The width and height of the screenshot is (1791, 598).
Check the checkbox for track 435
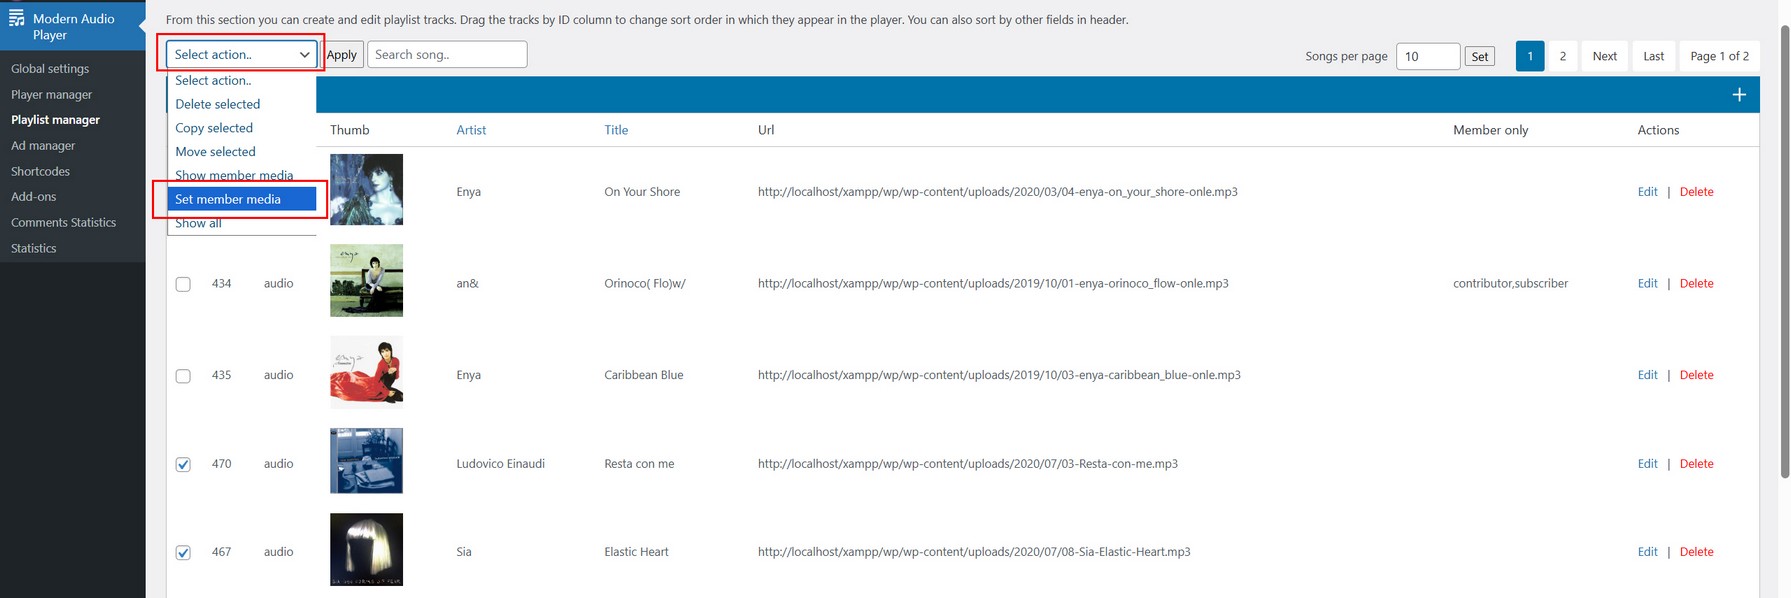tap(183, 376)
